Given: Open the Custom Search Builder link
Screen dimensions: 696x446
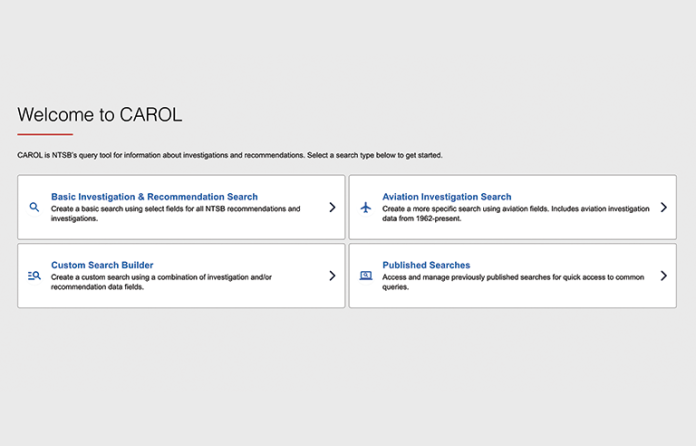Looking at the screenshot, I should [x=102, y=265].
